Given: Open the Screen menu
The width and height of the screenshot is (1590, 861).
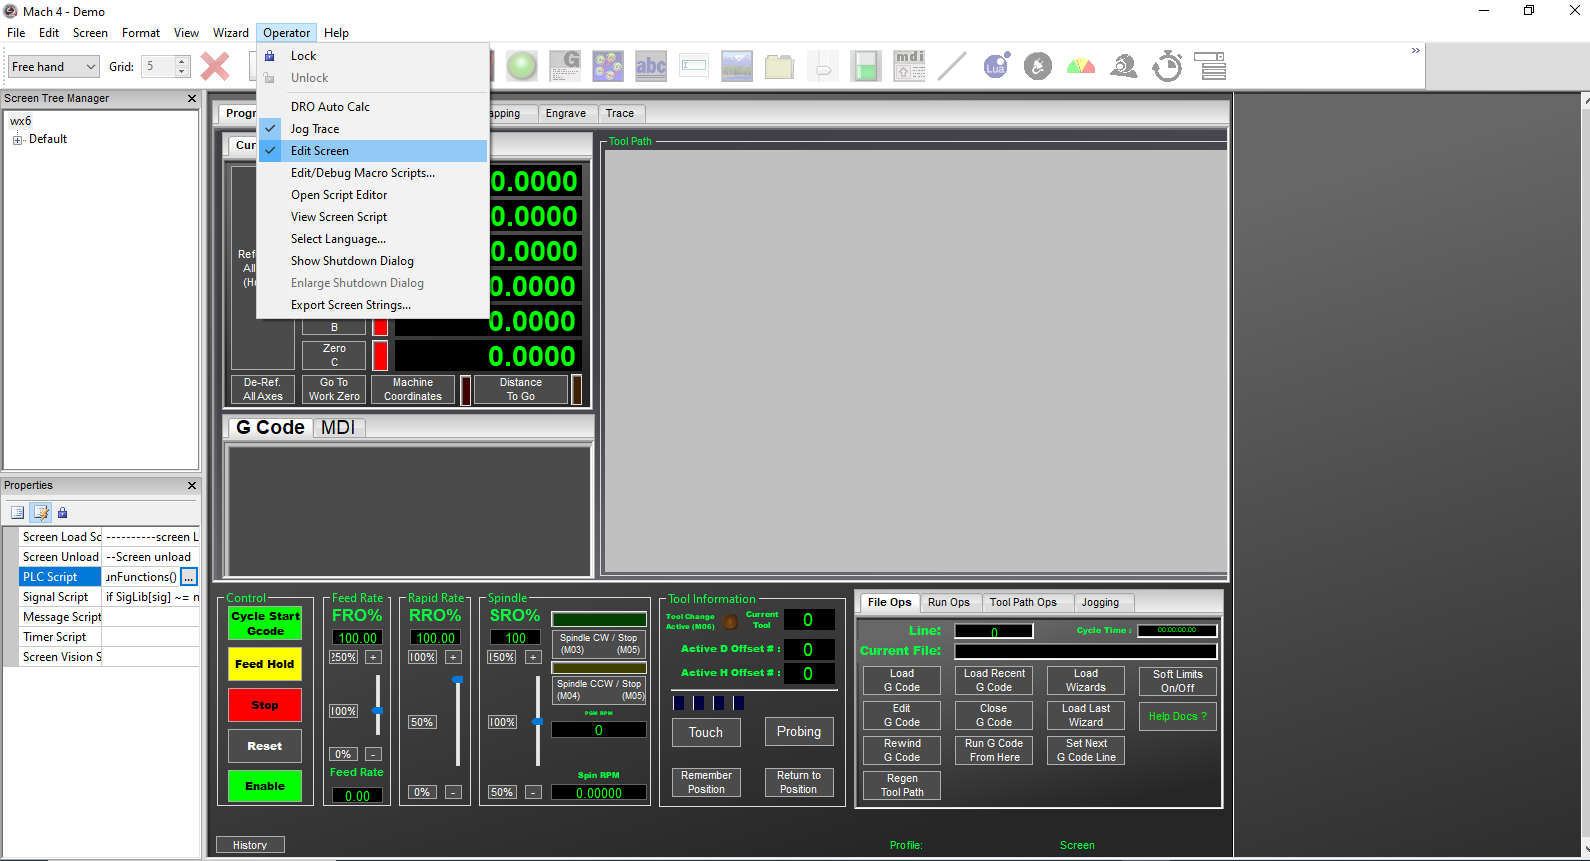Looking at the screenshot, I should pyautogui.click(x=90, y=33).
